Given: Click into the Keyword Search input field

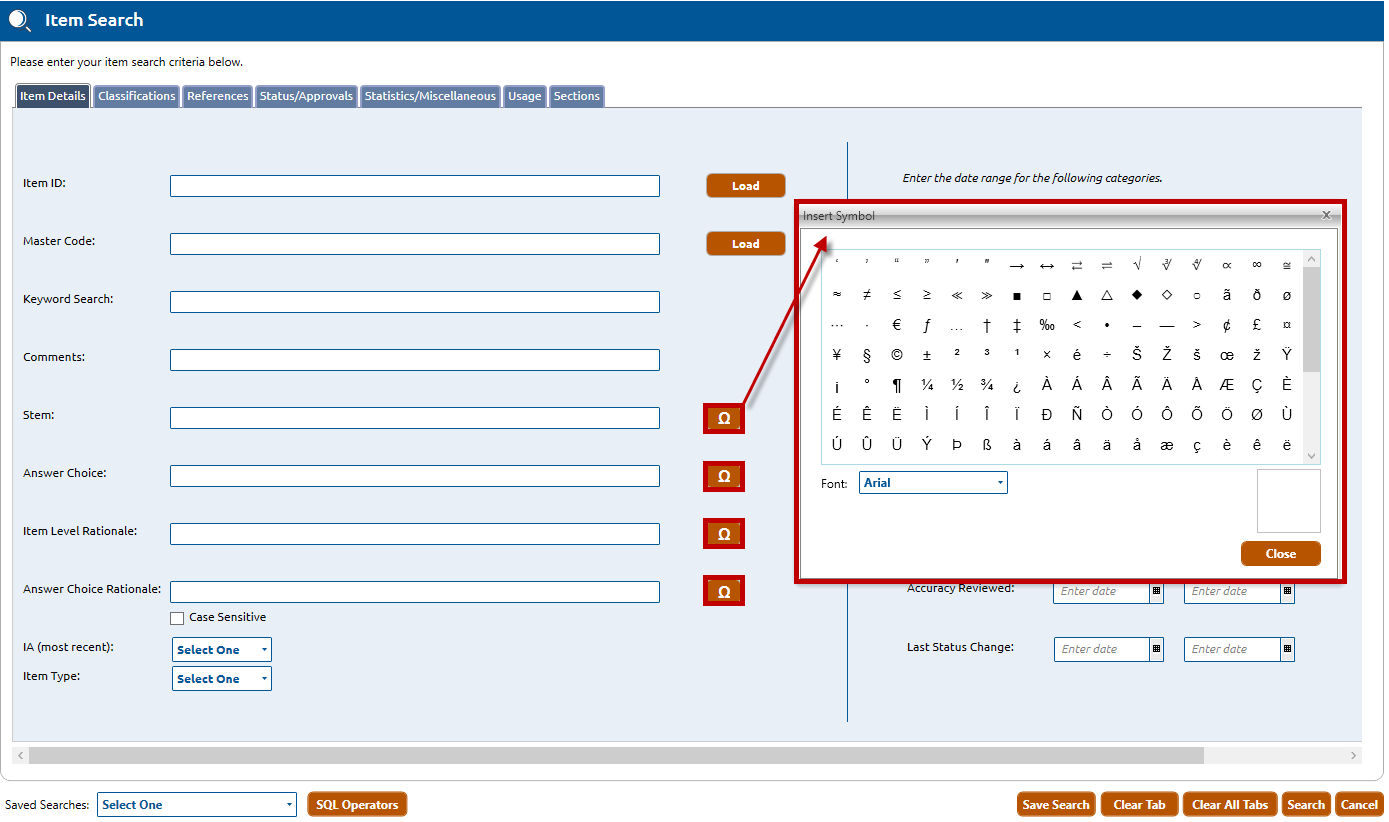Looking at the screenshot, I should click(x=414, y=302).
